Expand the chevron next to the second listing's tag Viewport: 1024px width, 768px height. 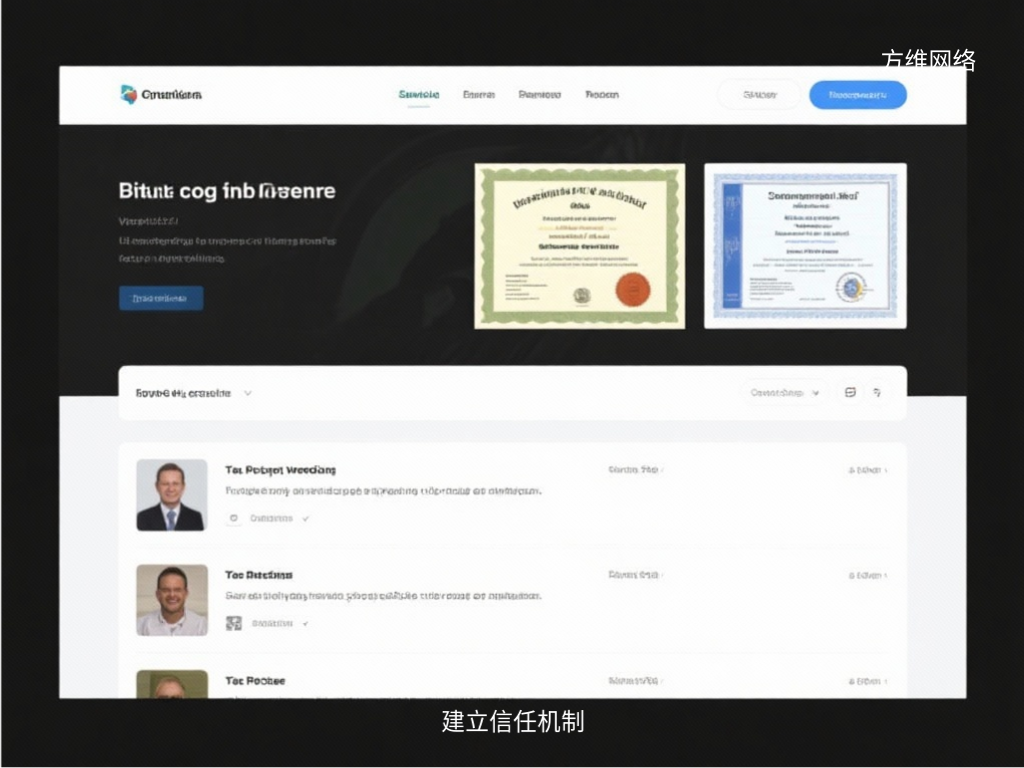(306, 623)
